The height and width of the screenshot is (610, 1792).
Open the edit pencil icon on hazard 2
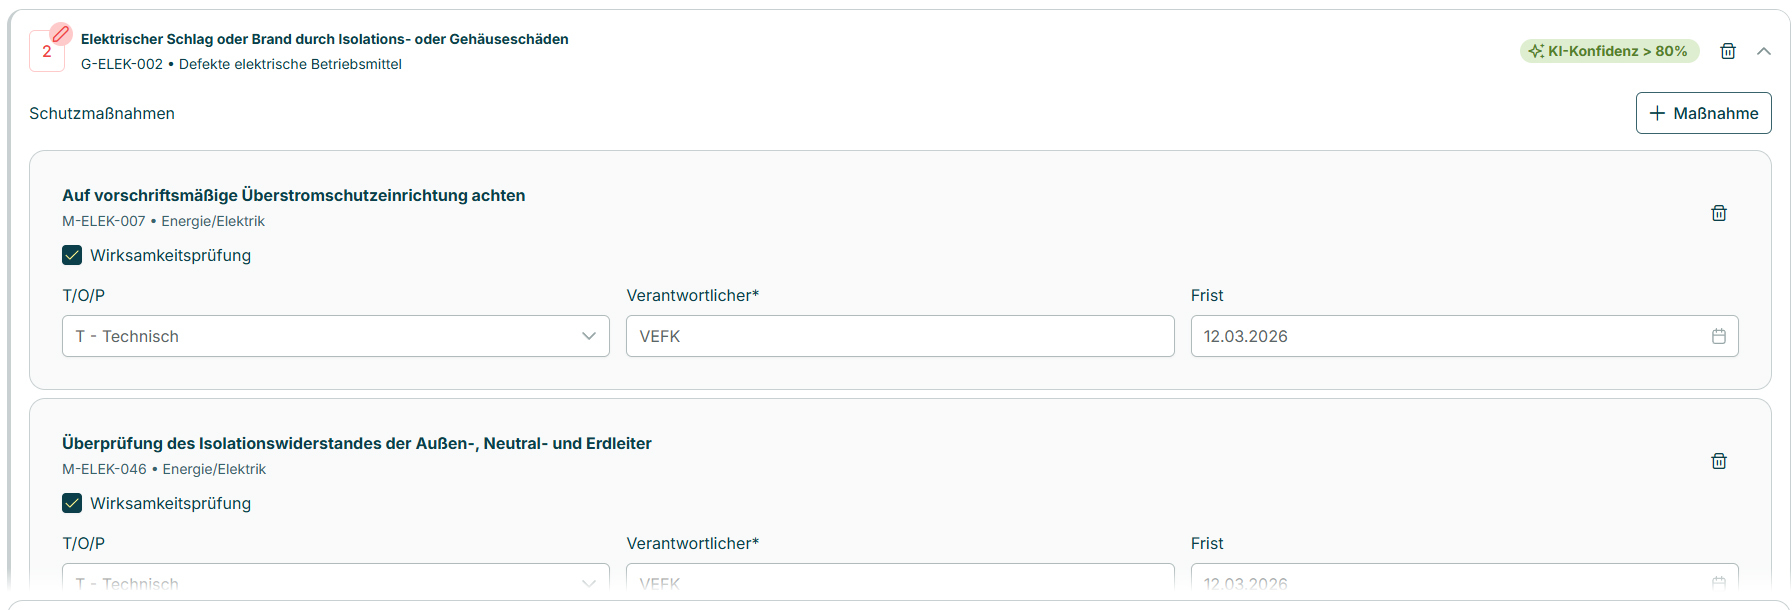[x=61, y=33]
